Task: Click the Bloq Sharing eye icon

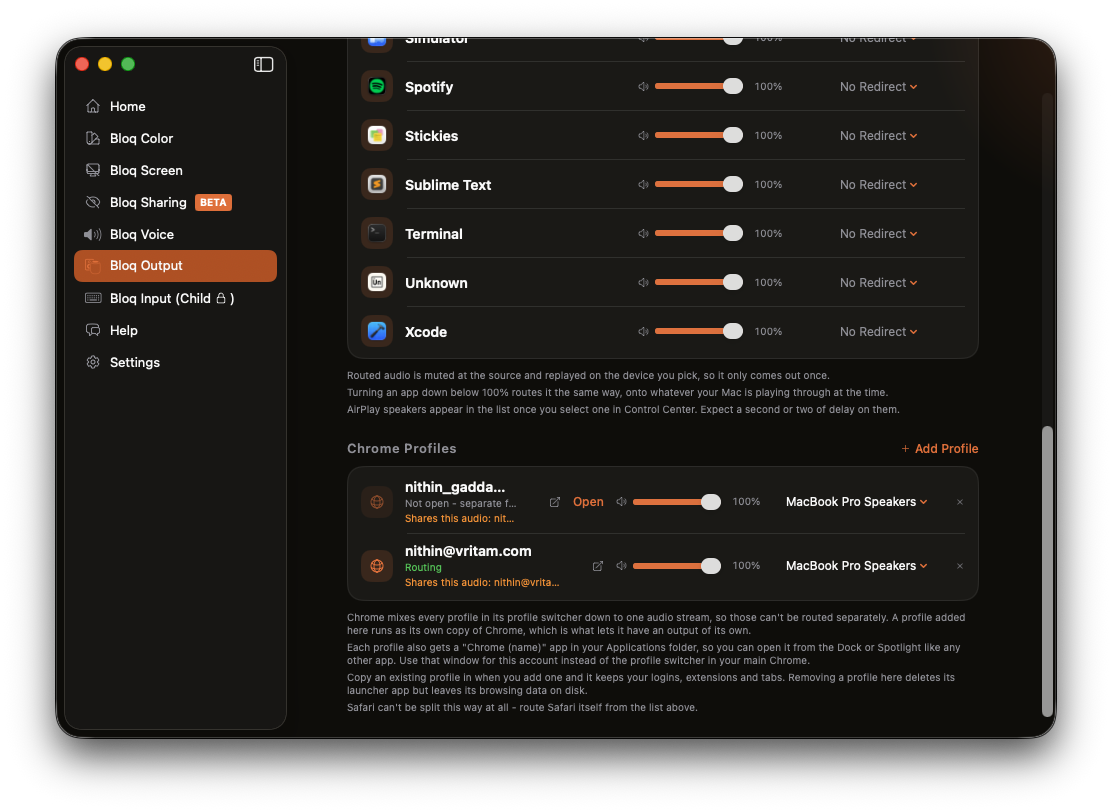Action: pyautogui.click(x=93, y=202)
